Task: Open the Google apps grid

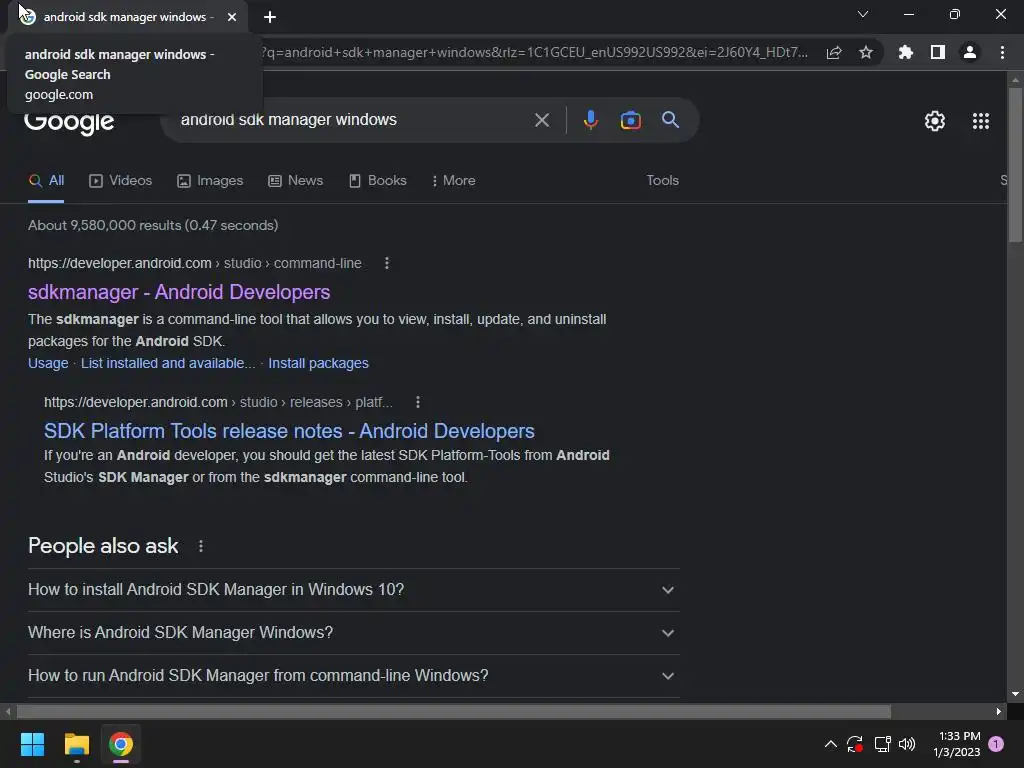Action: coord(980,121)
